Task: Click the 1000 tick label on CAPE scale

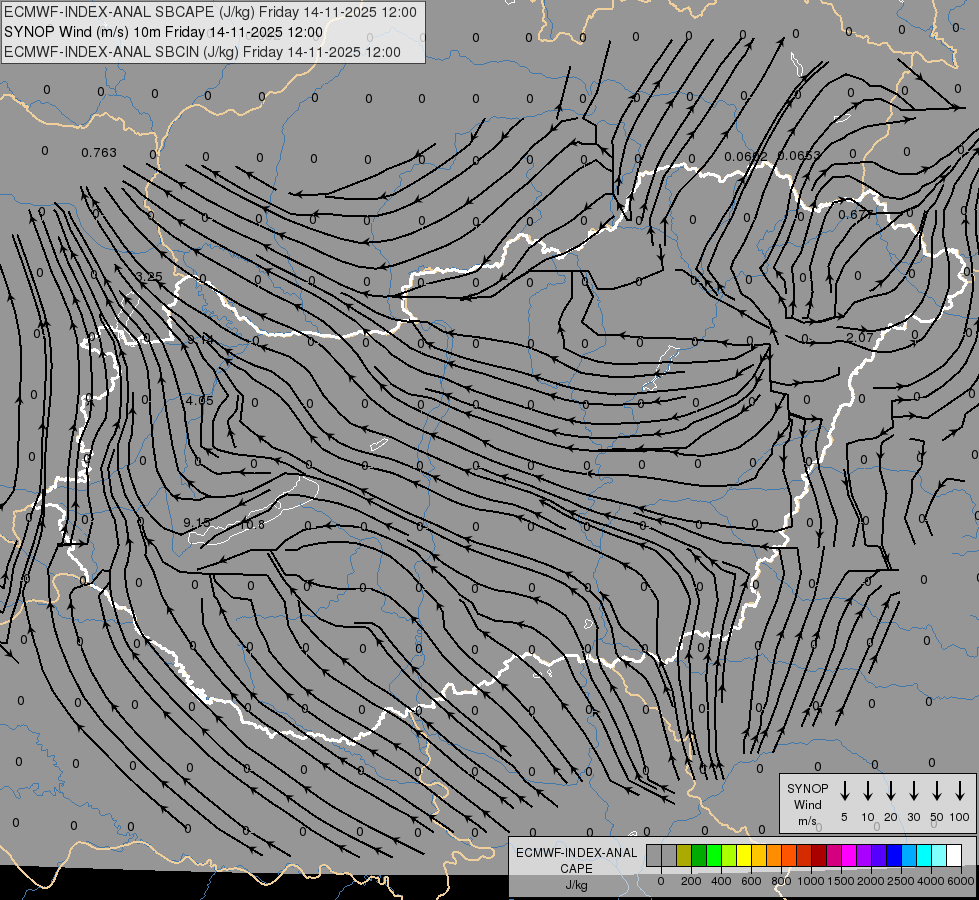Action: point(811,881)
